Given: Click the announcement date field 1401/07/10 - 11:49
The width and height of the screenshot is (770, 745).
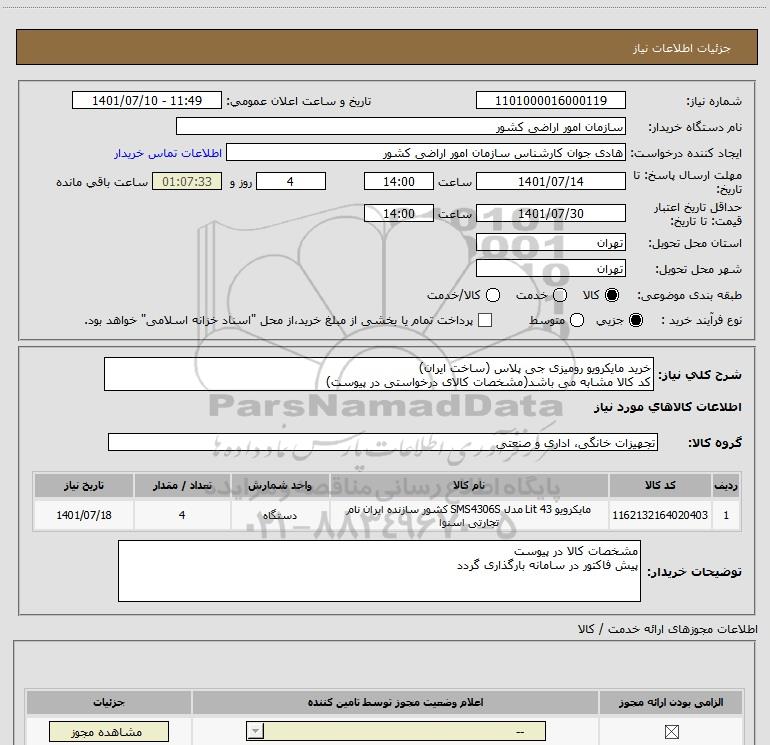Looking at the screenshot, I should (147, 100).
